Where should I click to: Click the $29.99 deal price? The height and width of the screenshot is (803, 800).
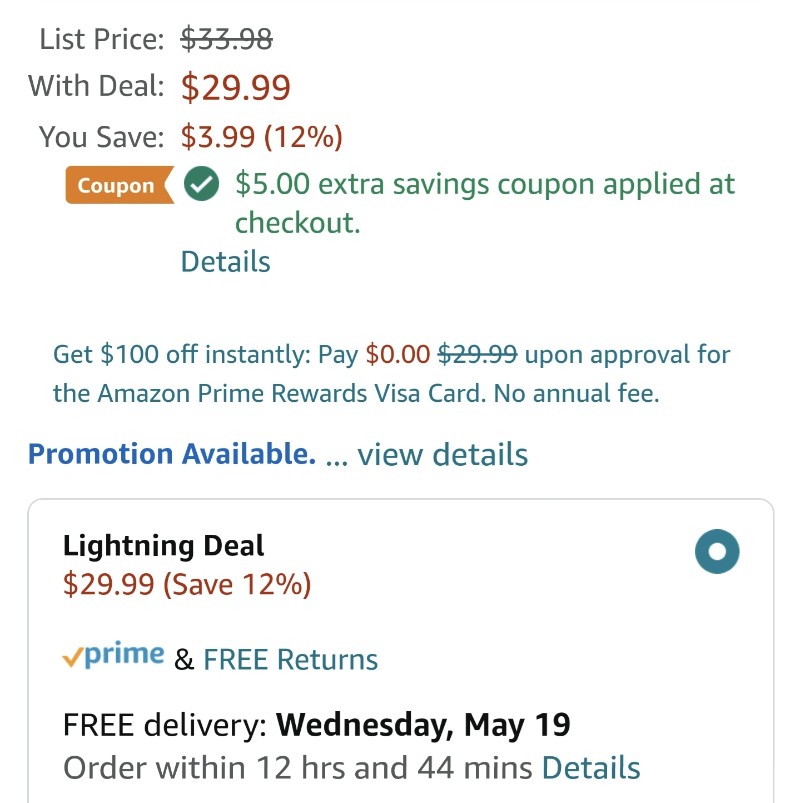[x=236, y=87]
